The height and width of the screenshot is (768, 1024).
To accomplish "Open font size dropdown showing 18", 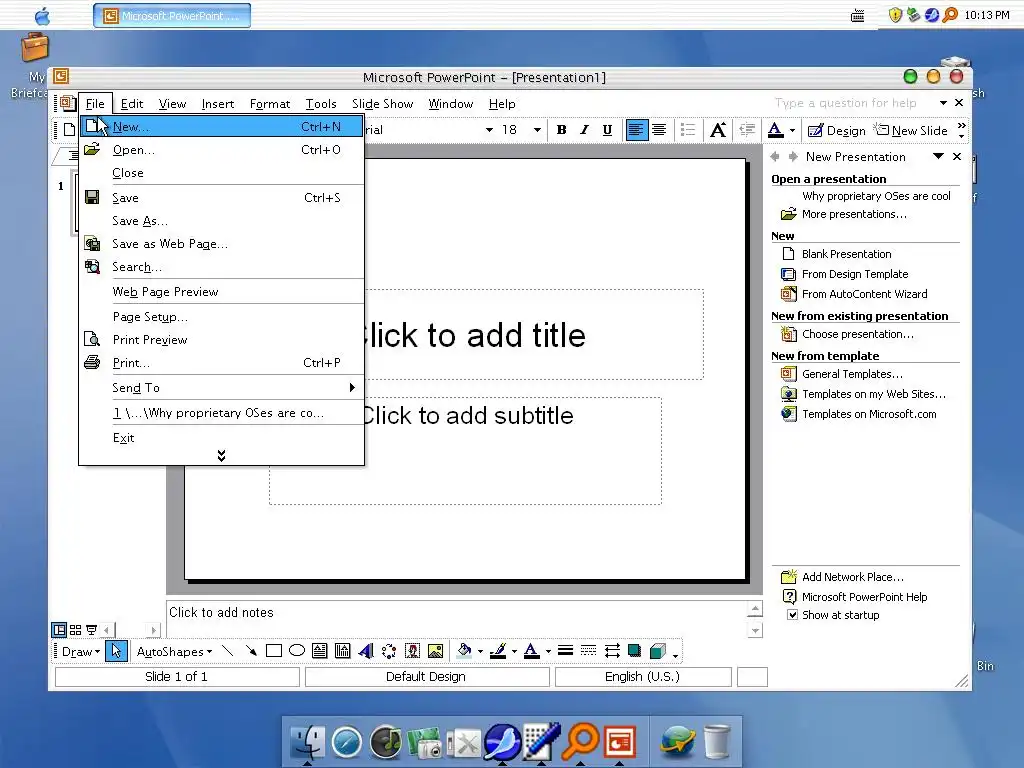I will [x=537, y=130].
